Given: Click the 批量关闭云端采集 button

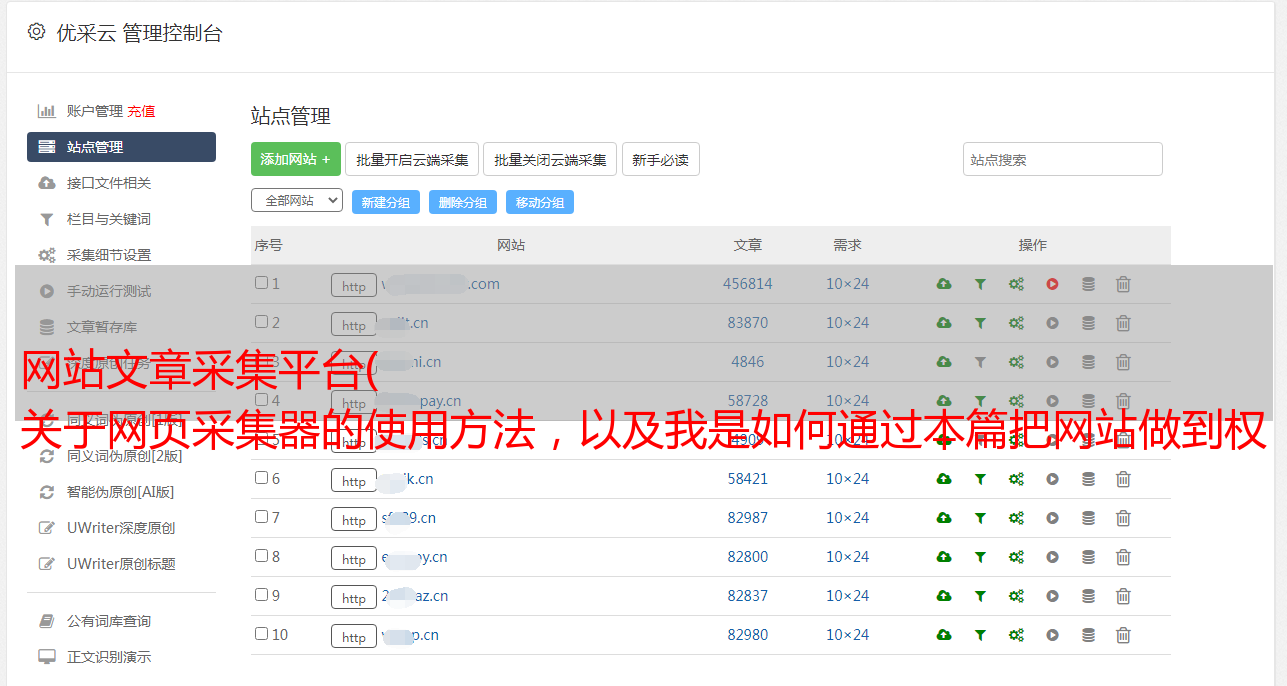Looking at the screenshot, I should [550, 159].
